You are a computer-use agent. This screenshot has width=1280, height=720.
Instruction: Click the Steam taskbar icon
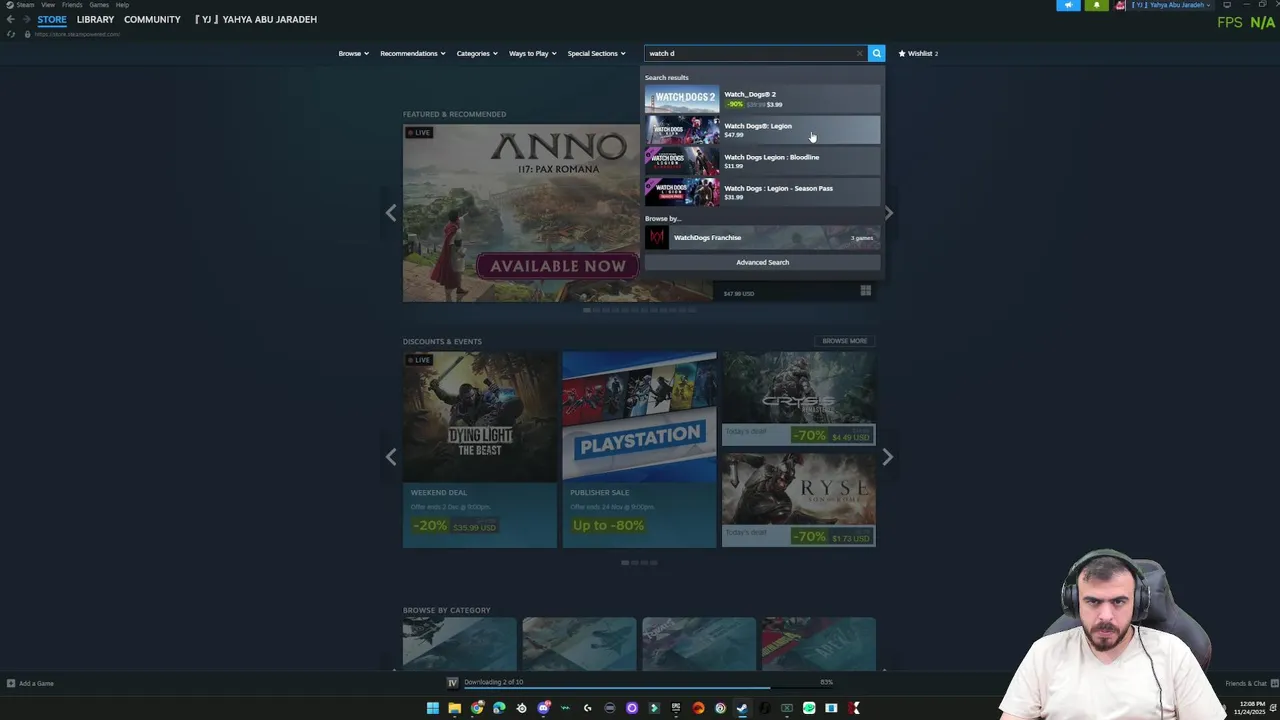pos(742,708)
